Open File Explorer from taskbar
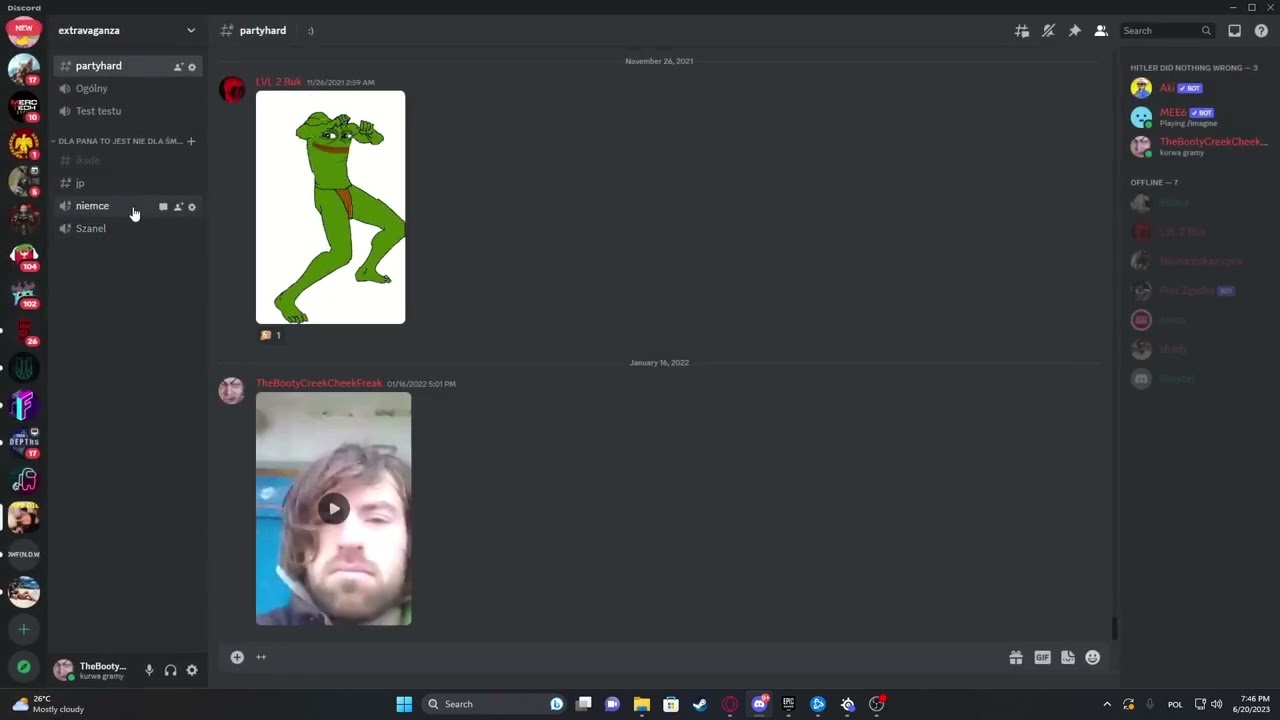The image size is (1280, 720). [642, 704]
